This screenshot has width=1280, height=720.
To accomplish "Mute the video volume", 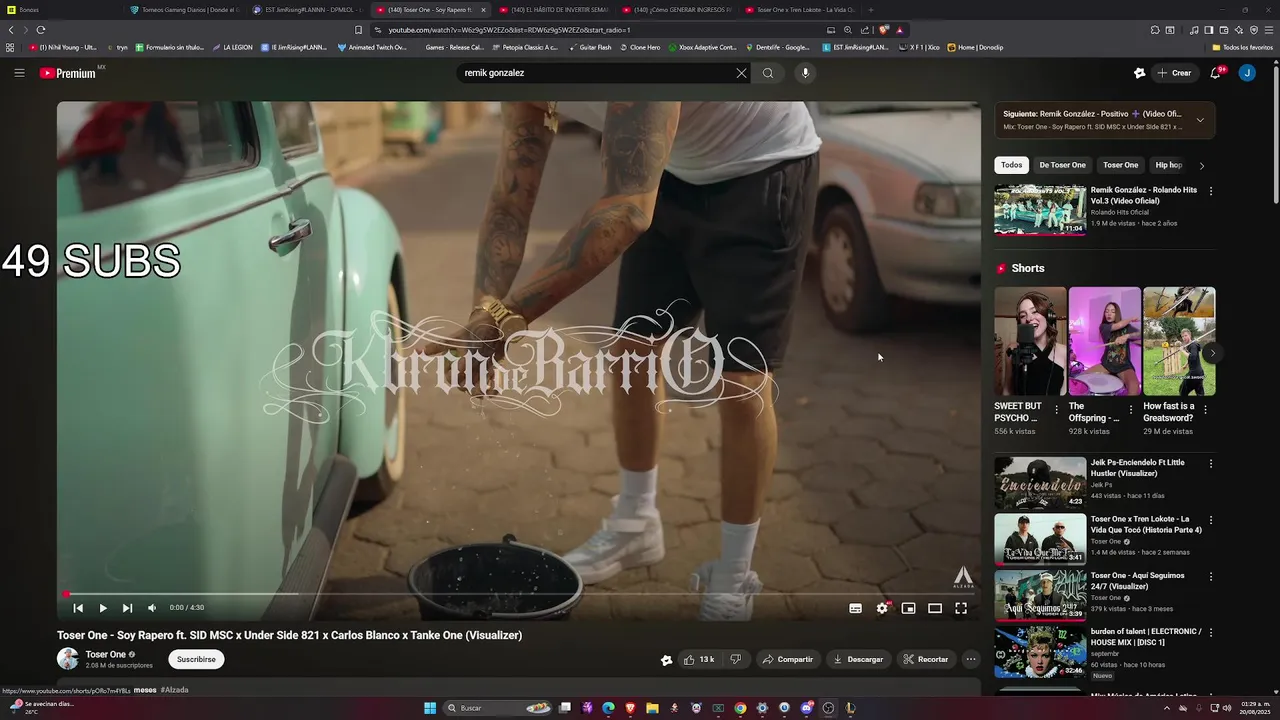I will 152,608.
